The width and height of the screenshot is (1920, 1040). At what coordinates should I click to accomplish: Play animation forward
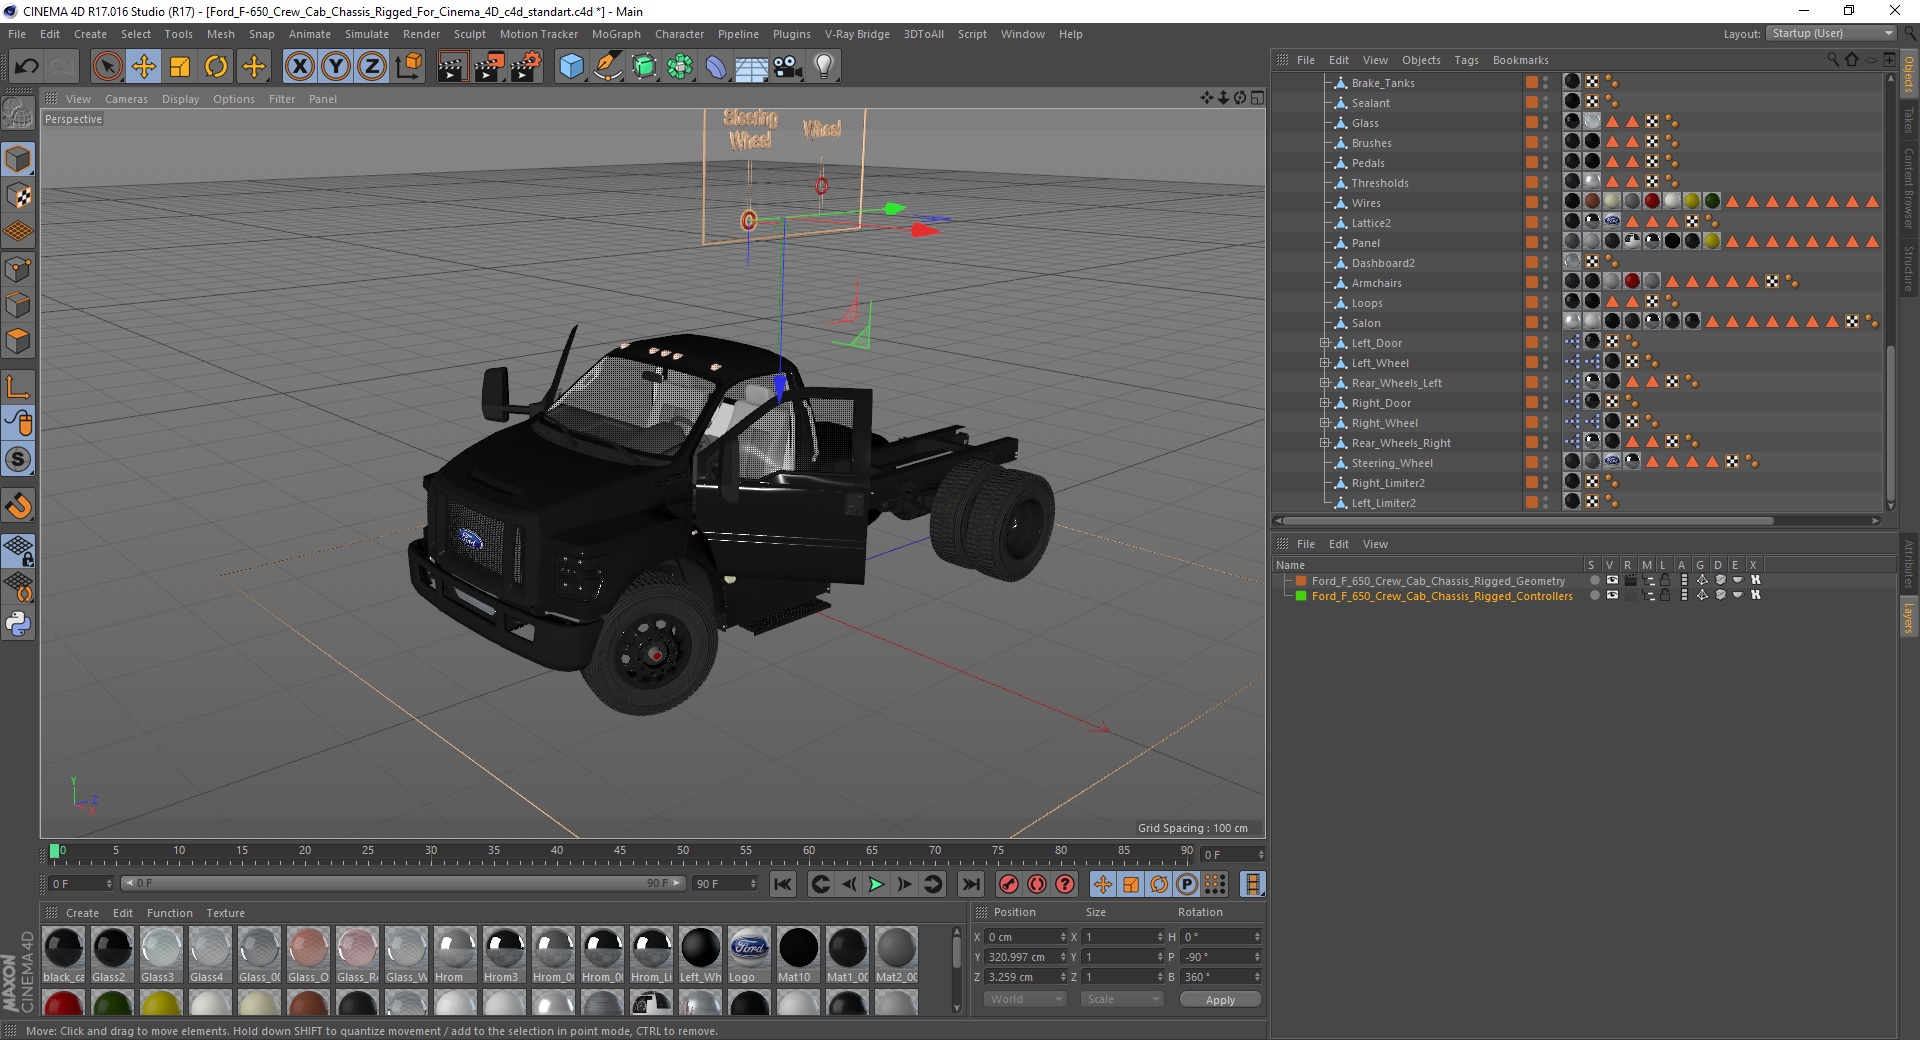click(x=876, y=884)
